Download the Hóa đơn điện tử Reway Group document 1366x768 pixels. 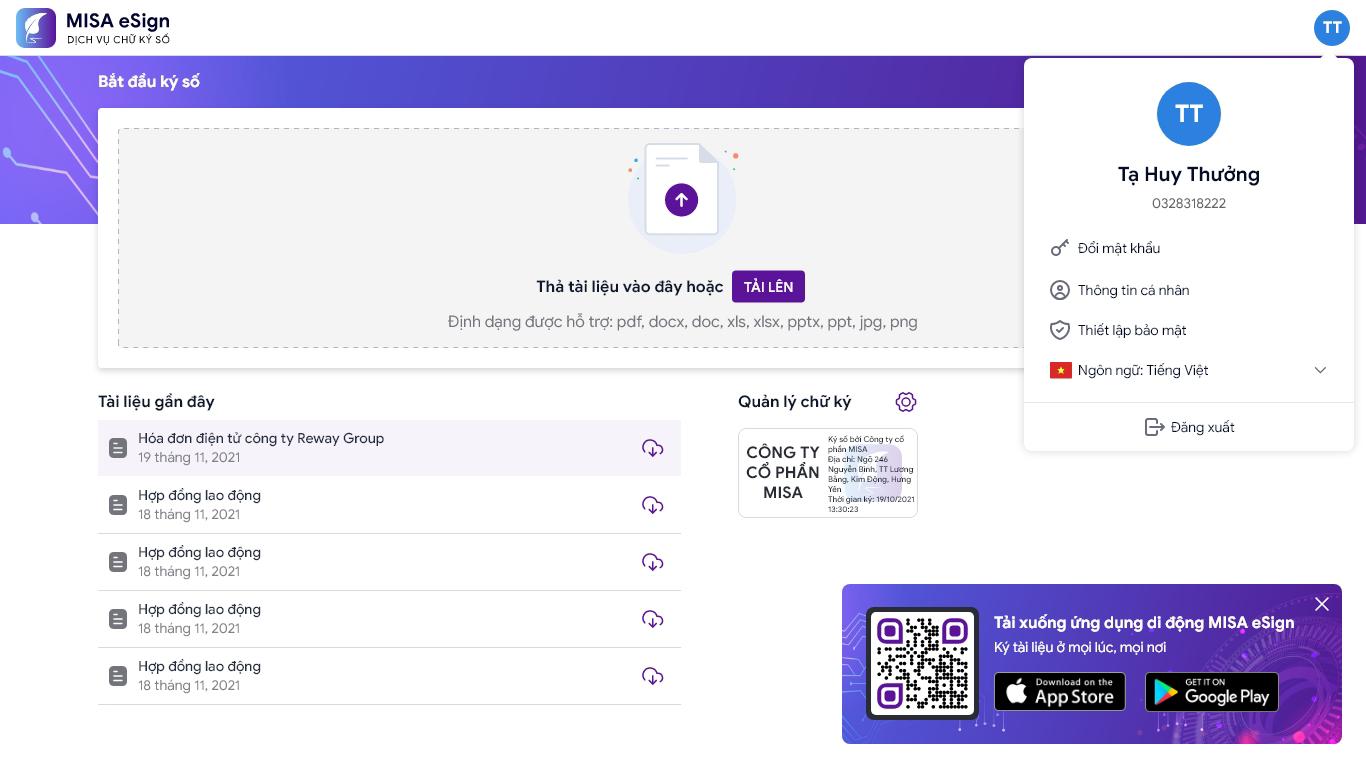(x=652, y=448)
